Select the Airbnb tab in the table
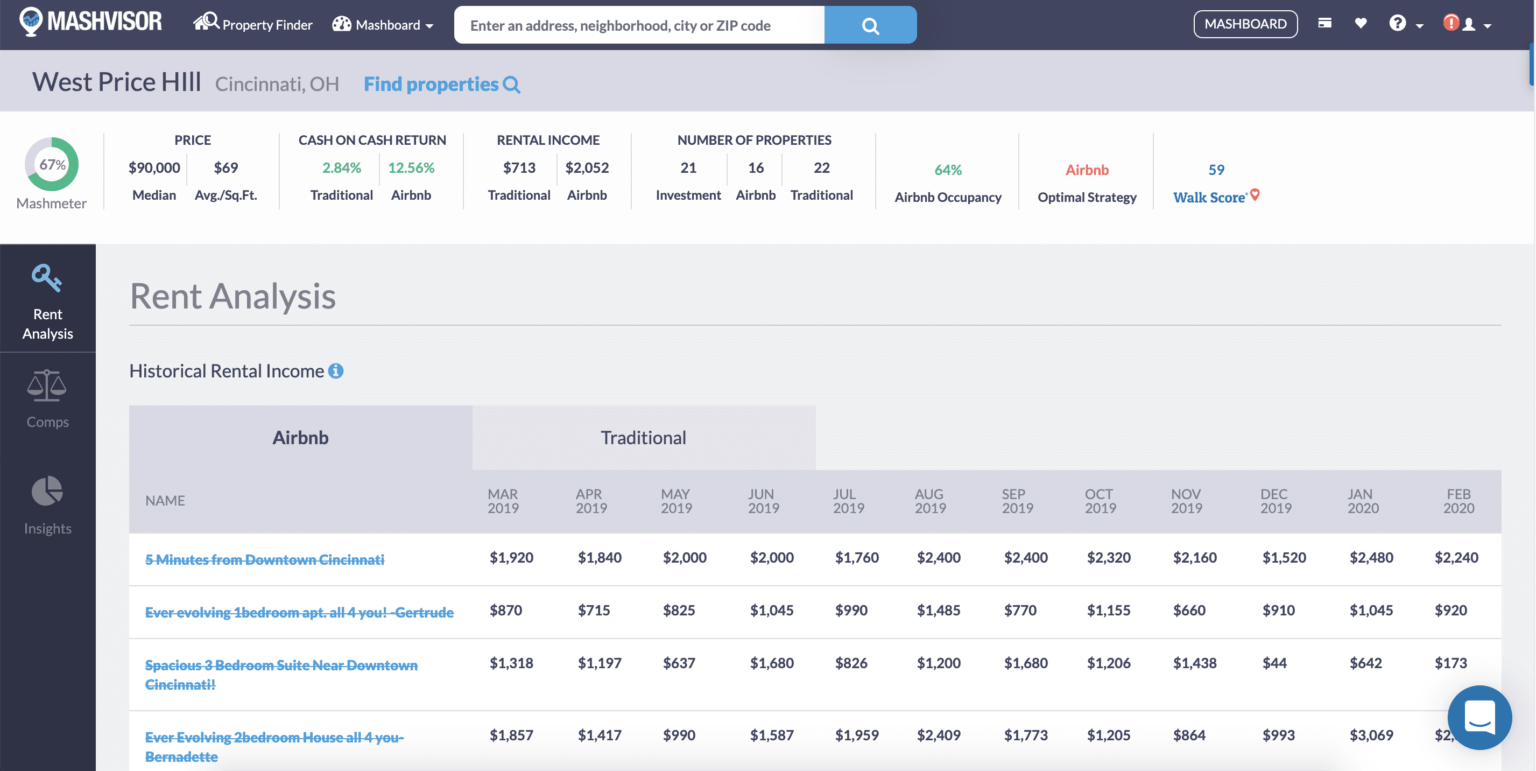The width and height of the screenshot is (1536, 771). 299,437
